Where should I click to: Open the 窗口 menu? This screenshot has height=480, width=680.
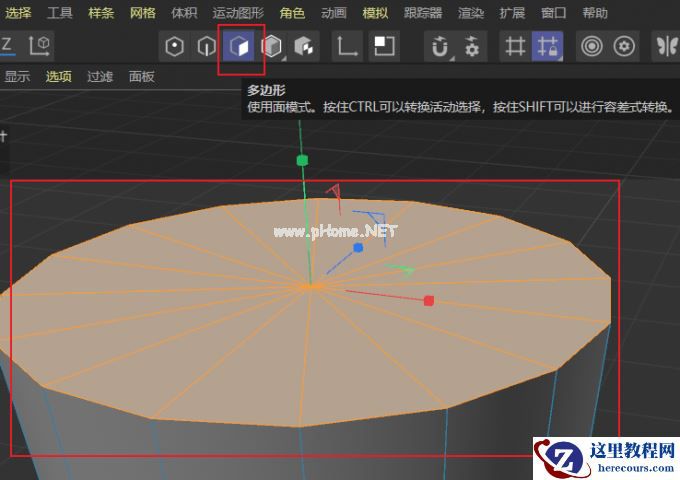[x=553, y=13]
